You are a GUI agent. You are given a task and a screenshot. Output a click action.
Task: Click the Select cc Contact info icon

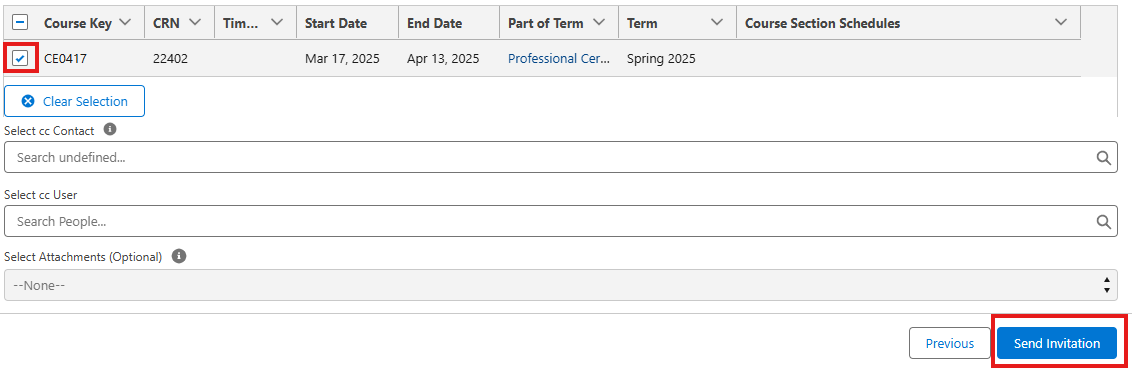click(110, 129)
